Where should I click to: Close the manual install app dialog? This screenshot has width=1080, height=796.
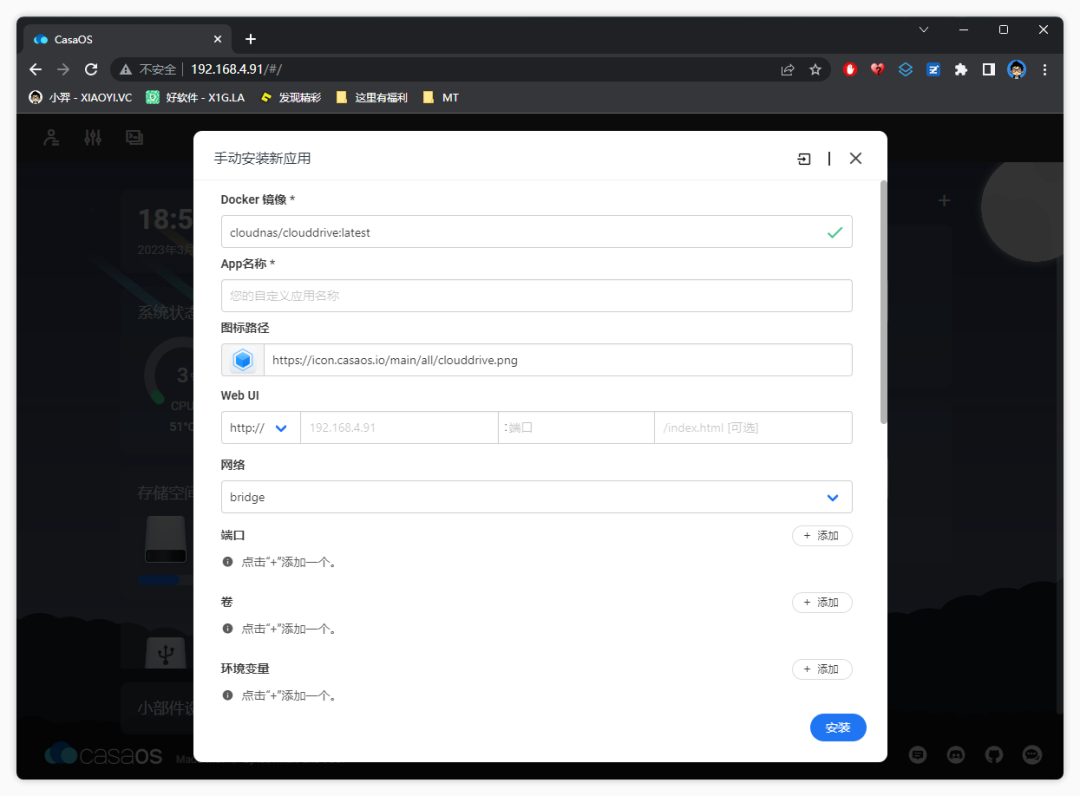click(855, 158)
